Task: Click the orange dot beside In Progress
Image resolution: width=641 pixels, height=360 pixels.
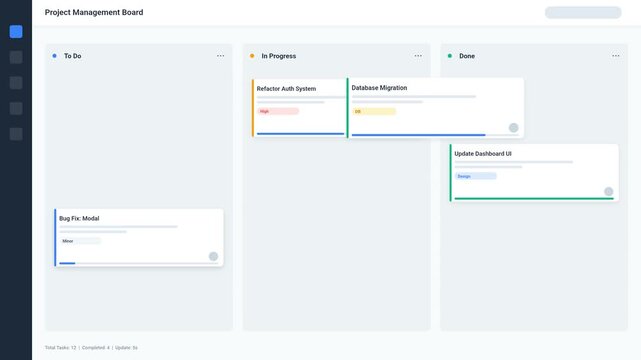Action: [252, 56]
